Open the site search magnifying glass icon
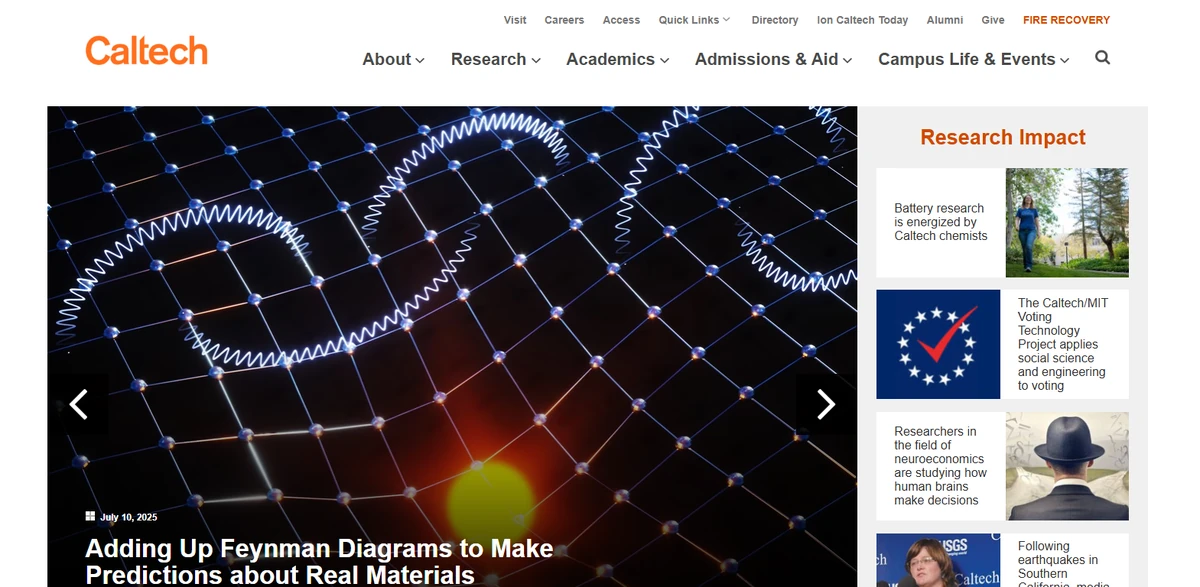This screenshot has width=1200, height=587. point(1102,58)
